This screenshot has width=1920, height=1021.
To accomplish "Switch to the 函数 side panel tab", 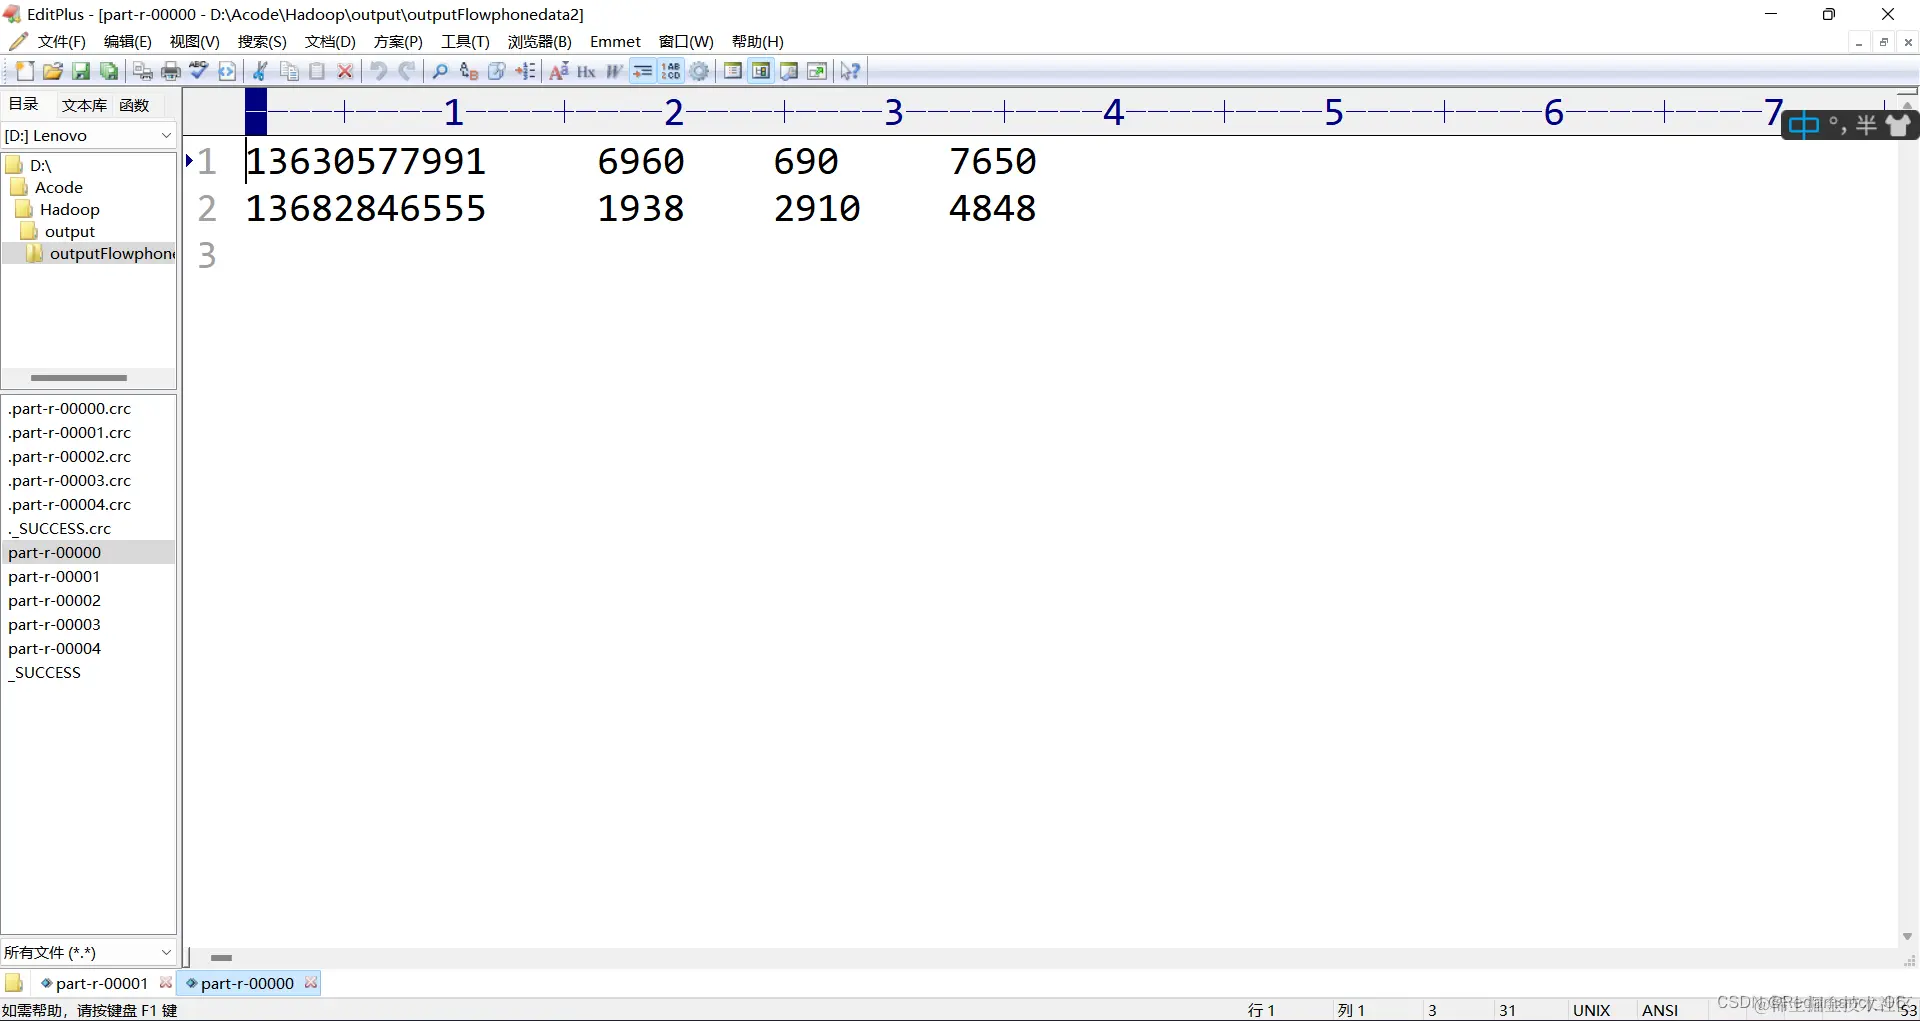I will tap(134, 105).
